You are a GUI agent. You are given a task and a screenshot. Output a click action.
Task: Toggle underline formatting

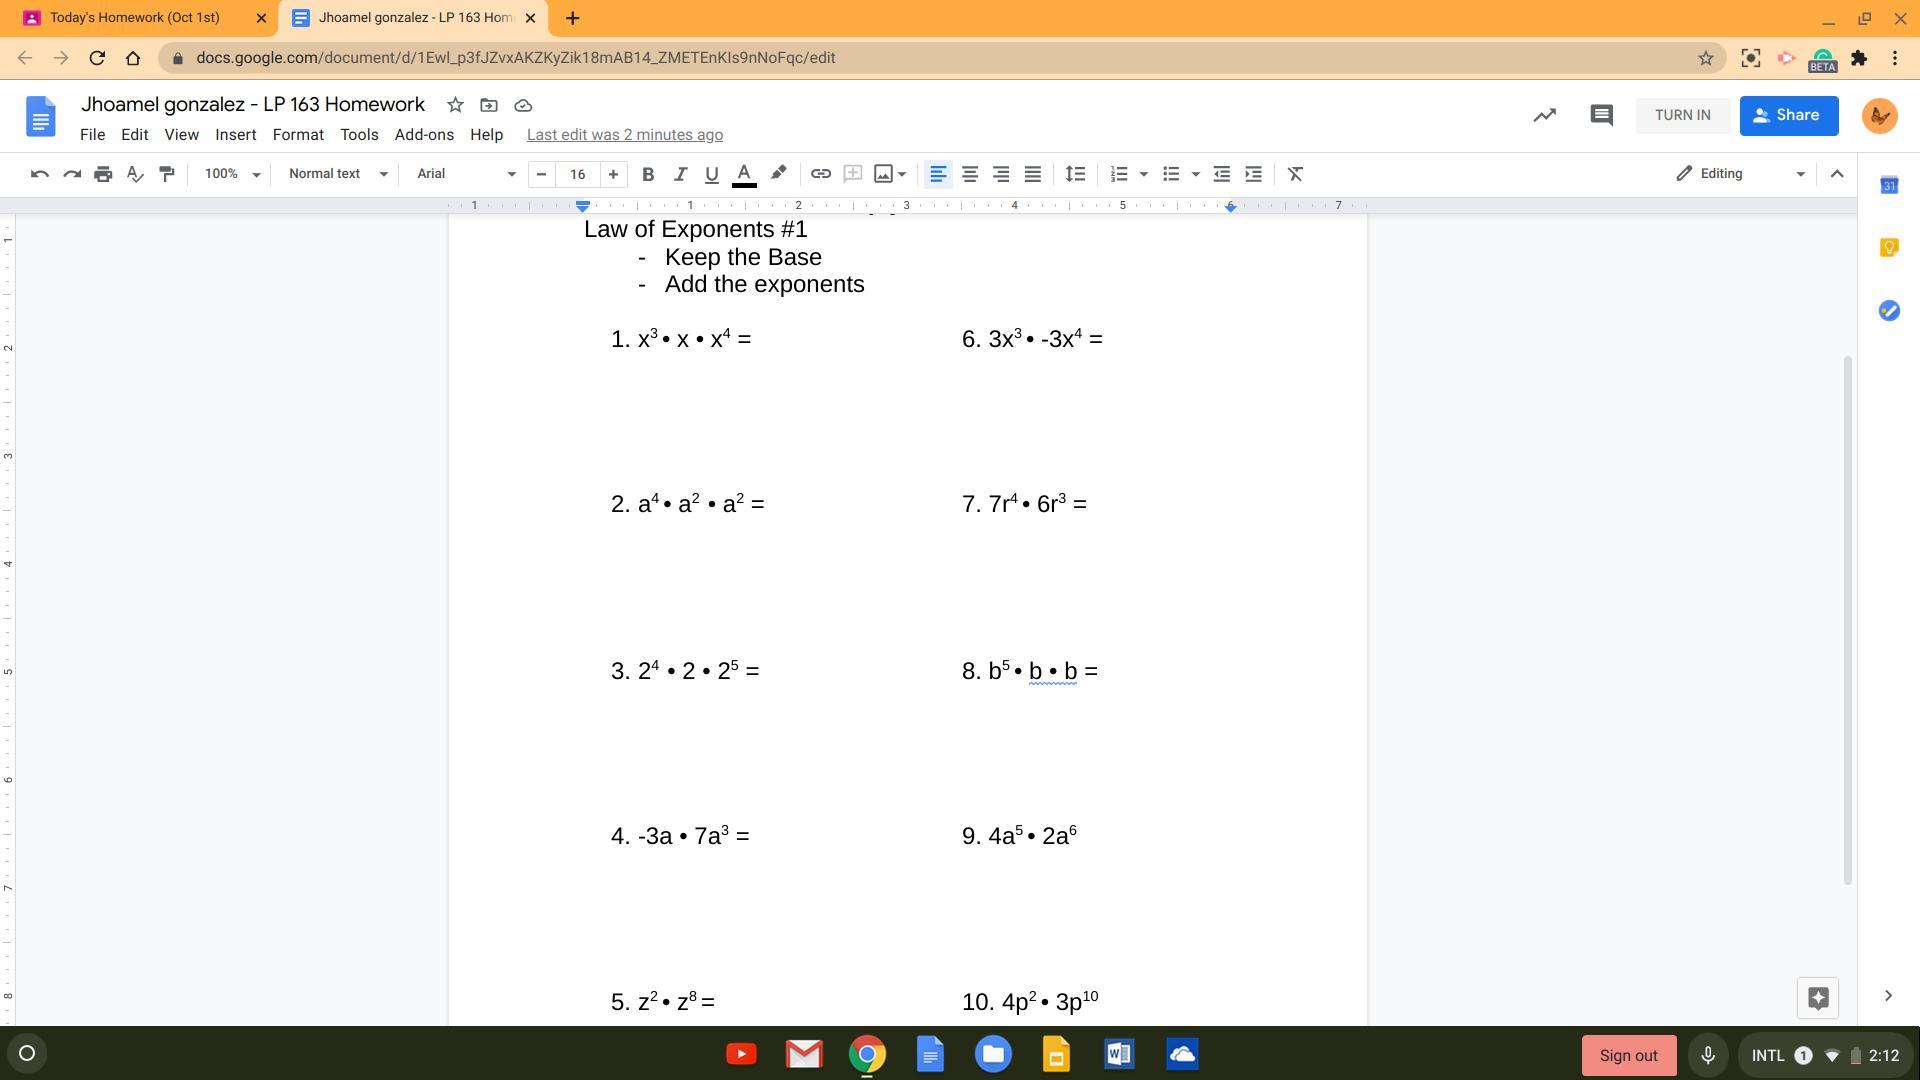point(711,174)
